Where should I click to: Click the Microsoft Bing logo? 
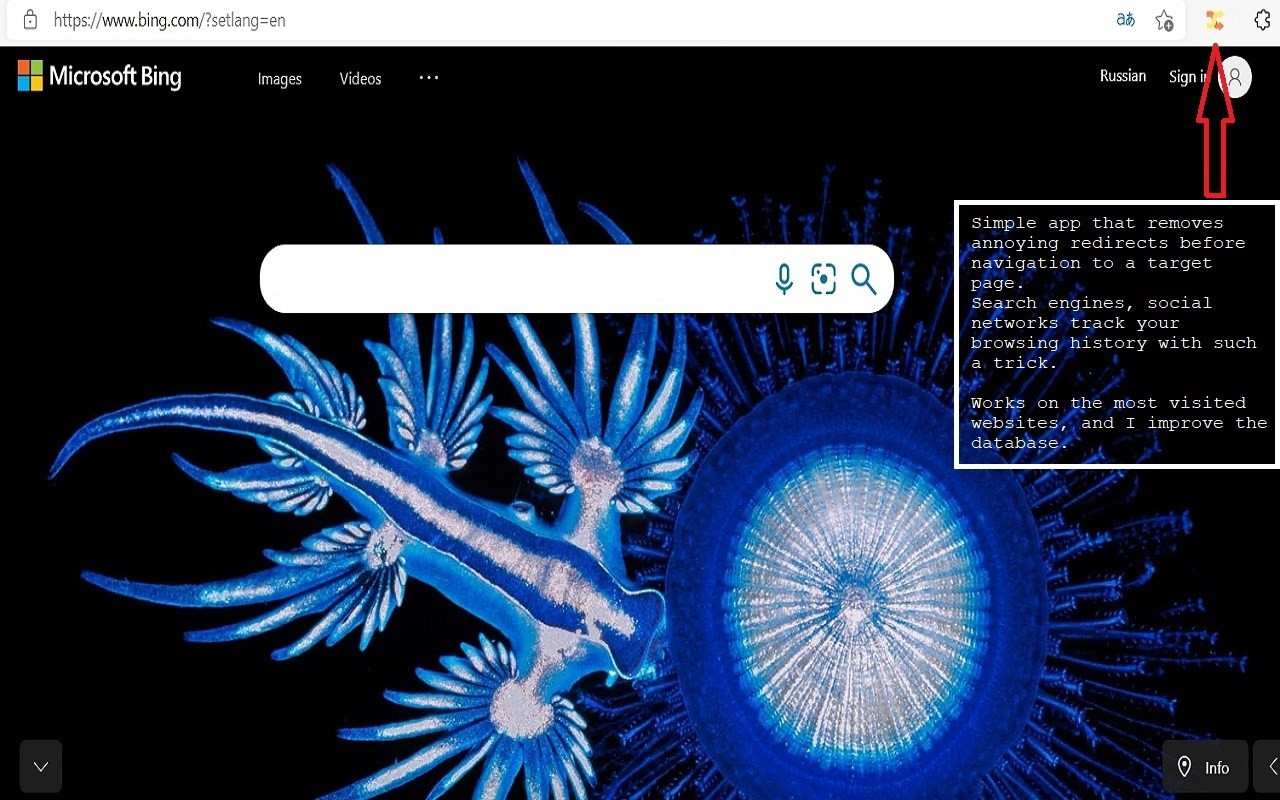click(100, 76)
